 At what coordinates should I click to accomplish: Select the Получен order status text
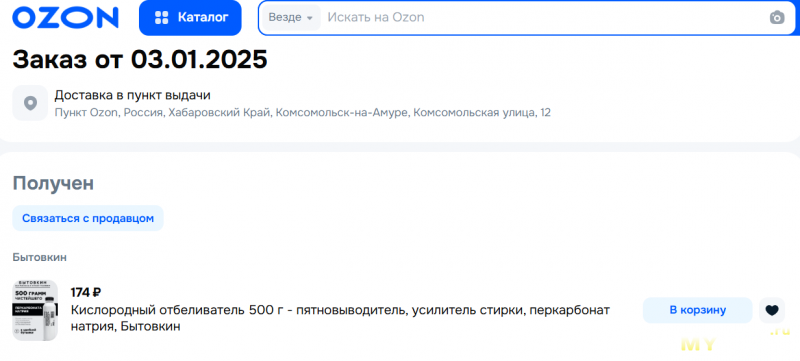(x=53, y=184)
